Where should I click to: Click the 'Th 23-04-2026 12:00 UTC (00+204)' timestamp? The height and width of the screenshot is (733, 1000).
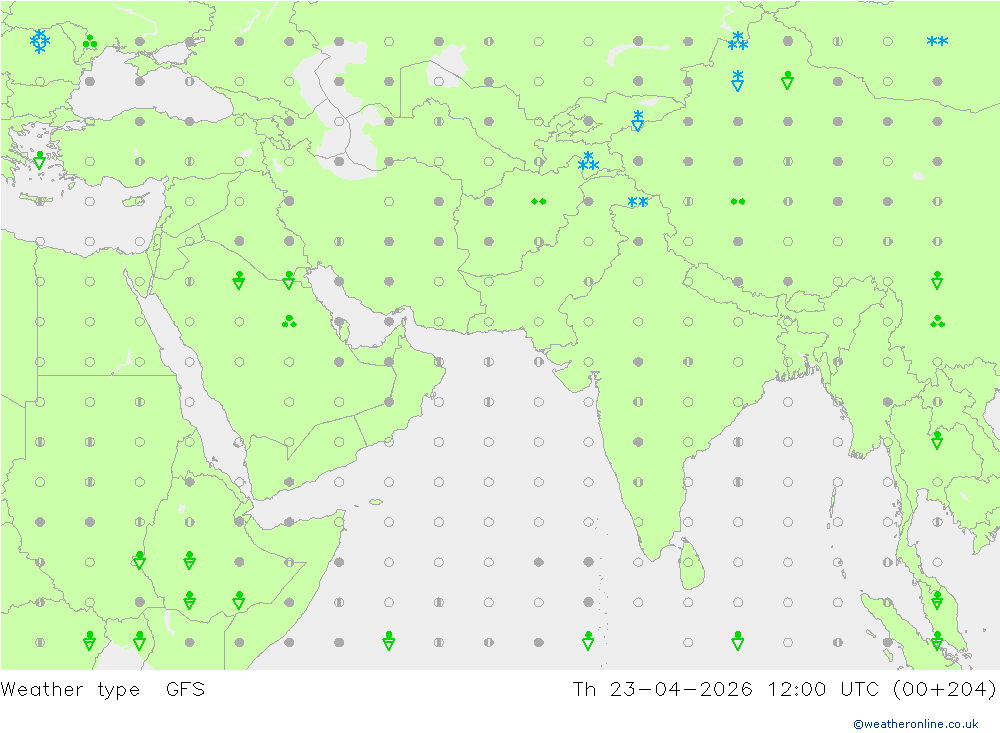[784, 690]
